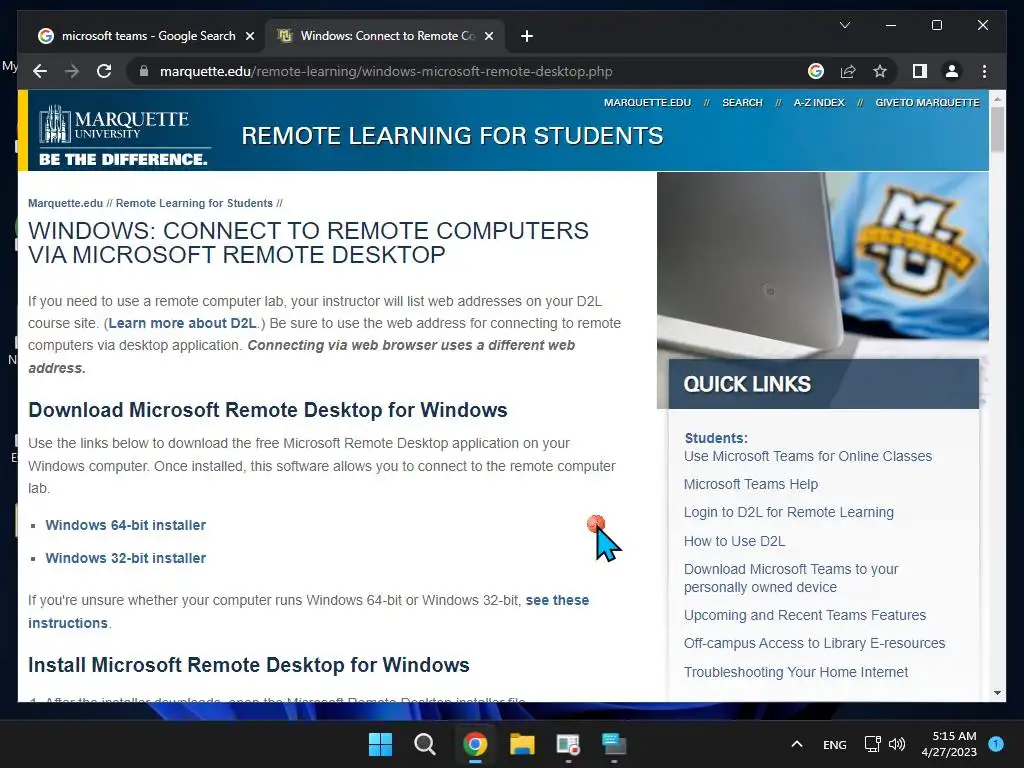This screenshot has height=768, width=1024.
Task: Open Troubleshooting Your Home Internet link
Action: (x=796, y=672)
